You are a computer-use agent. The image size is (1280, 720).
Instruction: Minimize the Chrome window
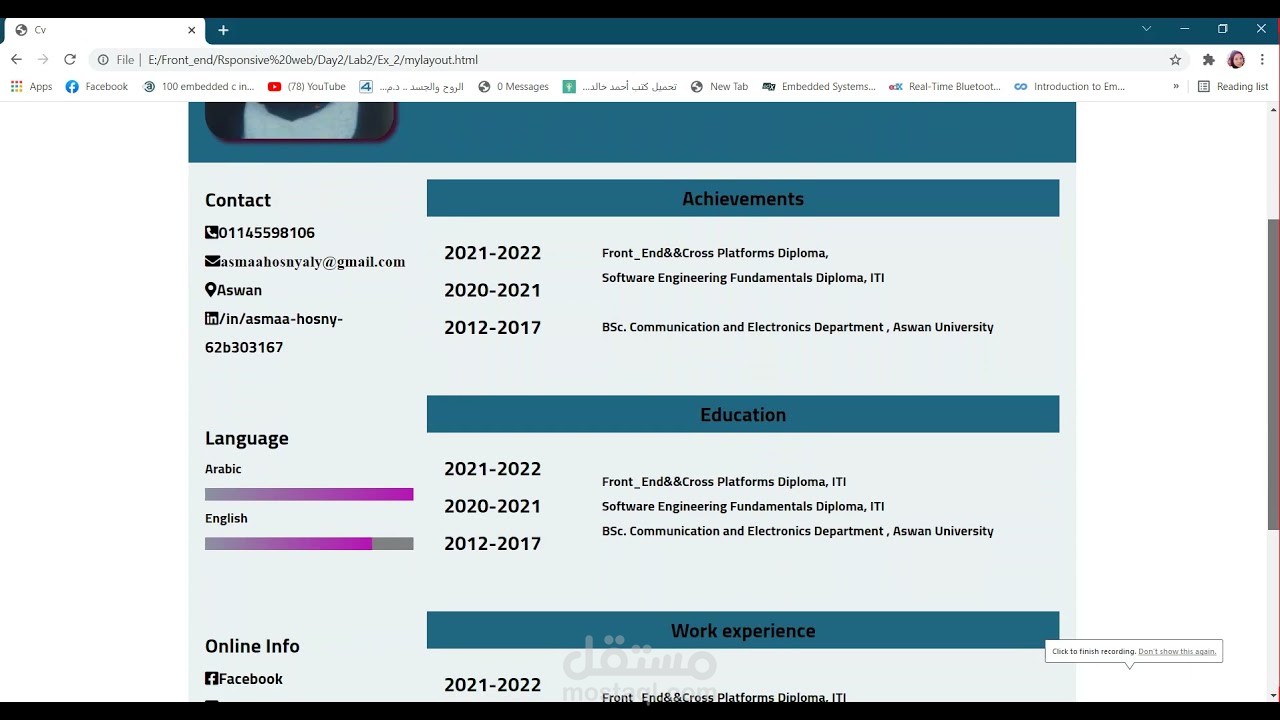pos(1184,29)
